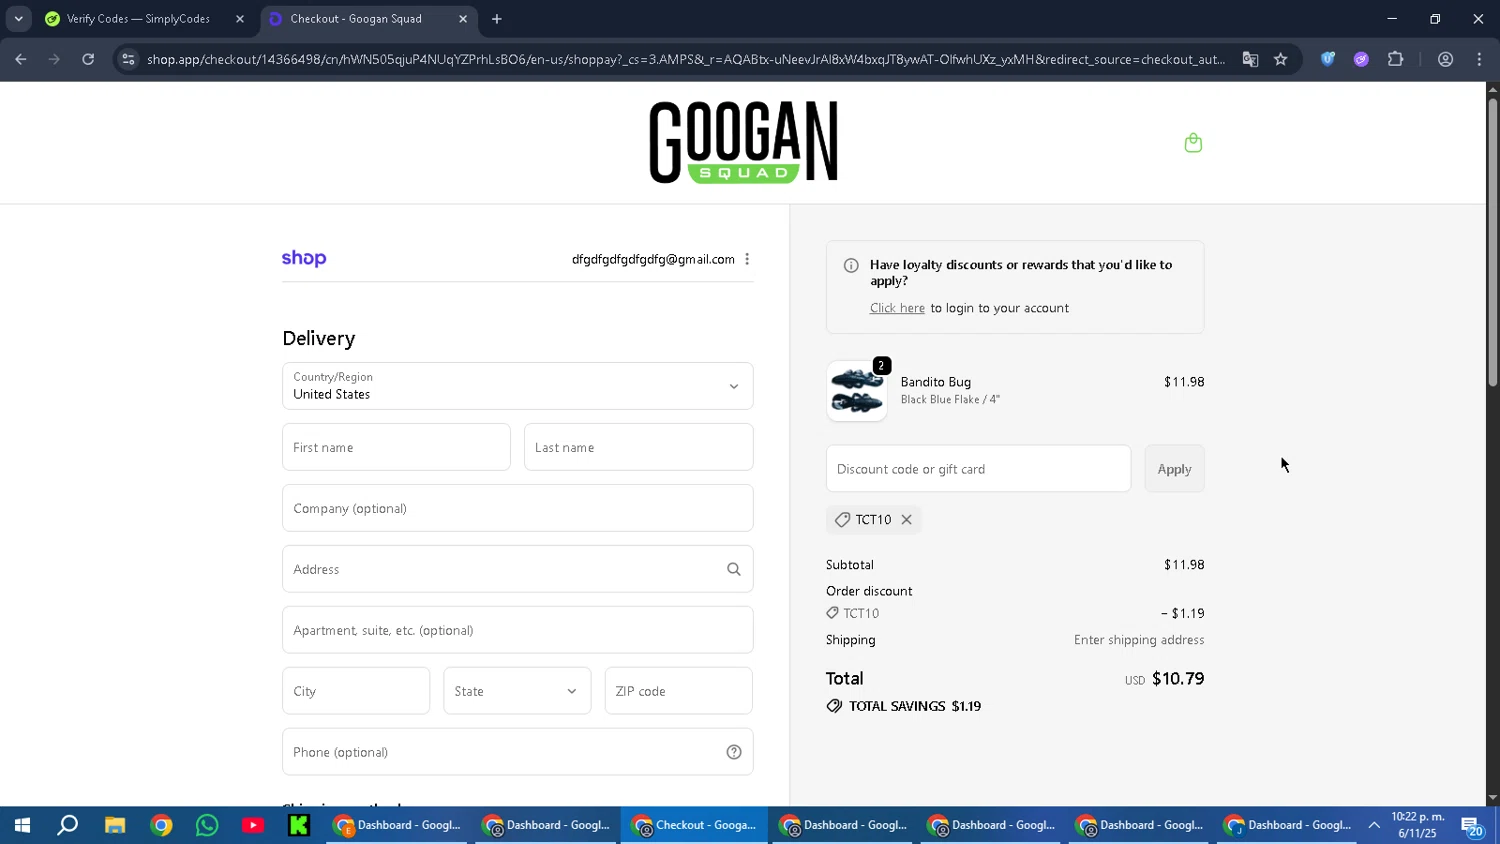The height and width of the screenshot is (844, 1500).
Task: Click the browser address bar URL
Action: coord(685,59)
